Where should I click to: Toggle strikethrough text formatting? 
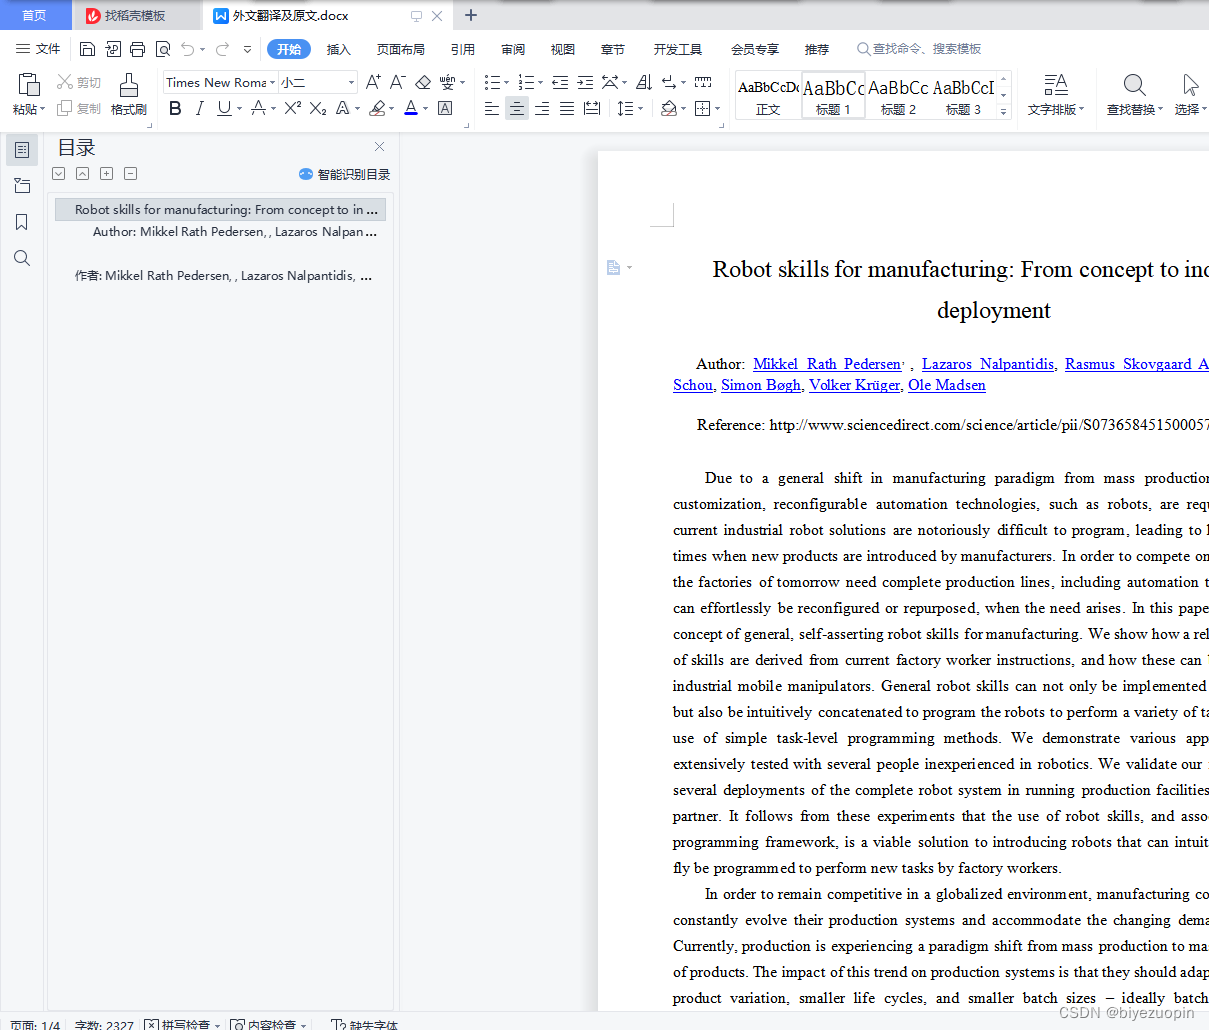click(258, 108)
